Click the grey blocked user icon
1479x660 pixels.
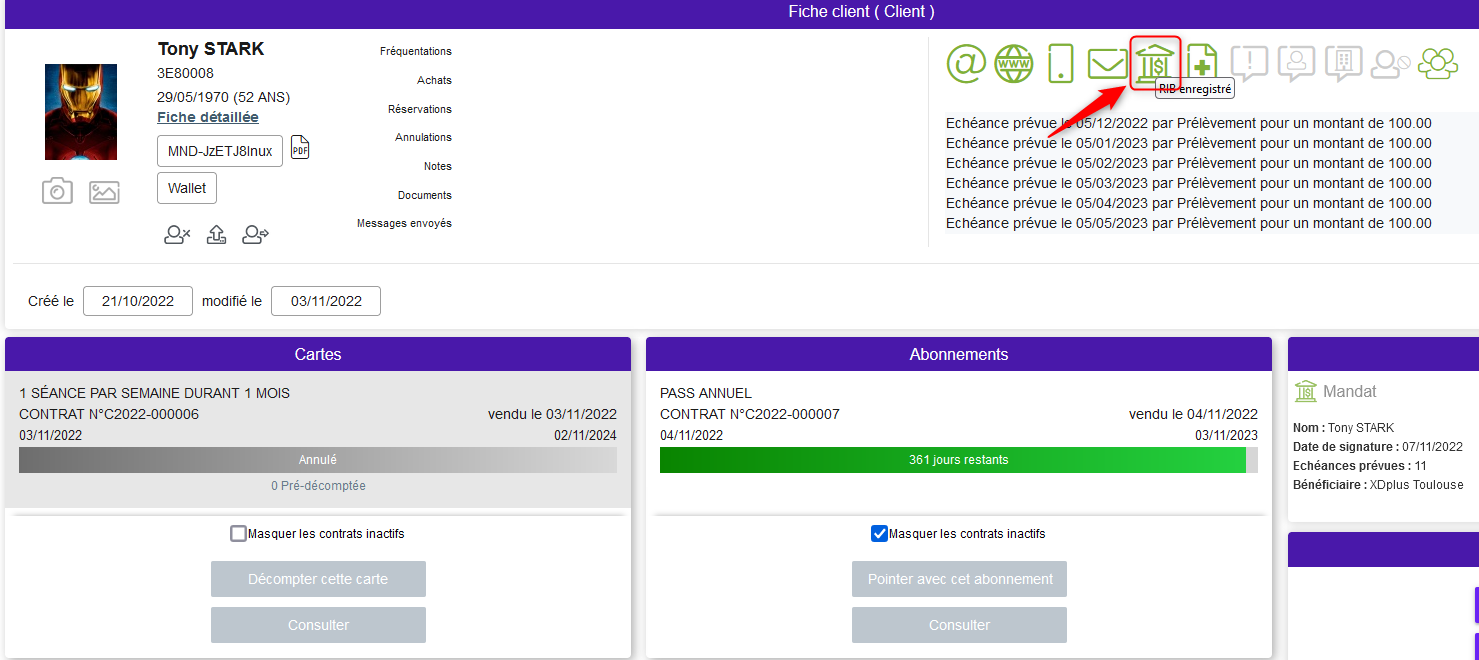click(x=1390, y=64)
